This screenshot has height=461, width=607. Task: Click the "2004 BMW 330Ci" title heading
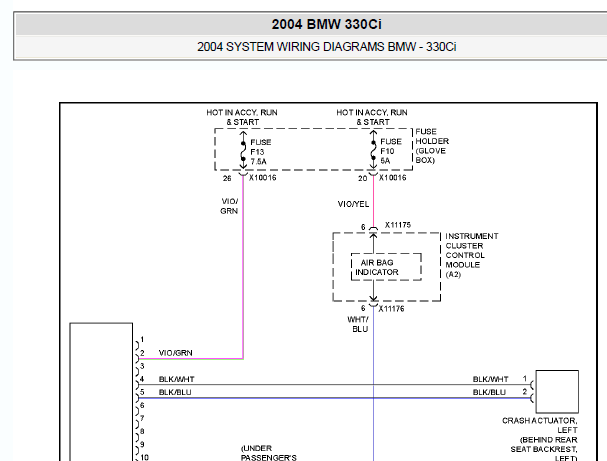(x=326, y=24)
